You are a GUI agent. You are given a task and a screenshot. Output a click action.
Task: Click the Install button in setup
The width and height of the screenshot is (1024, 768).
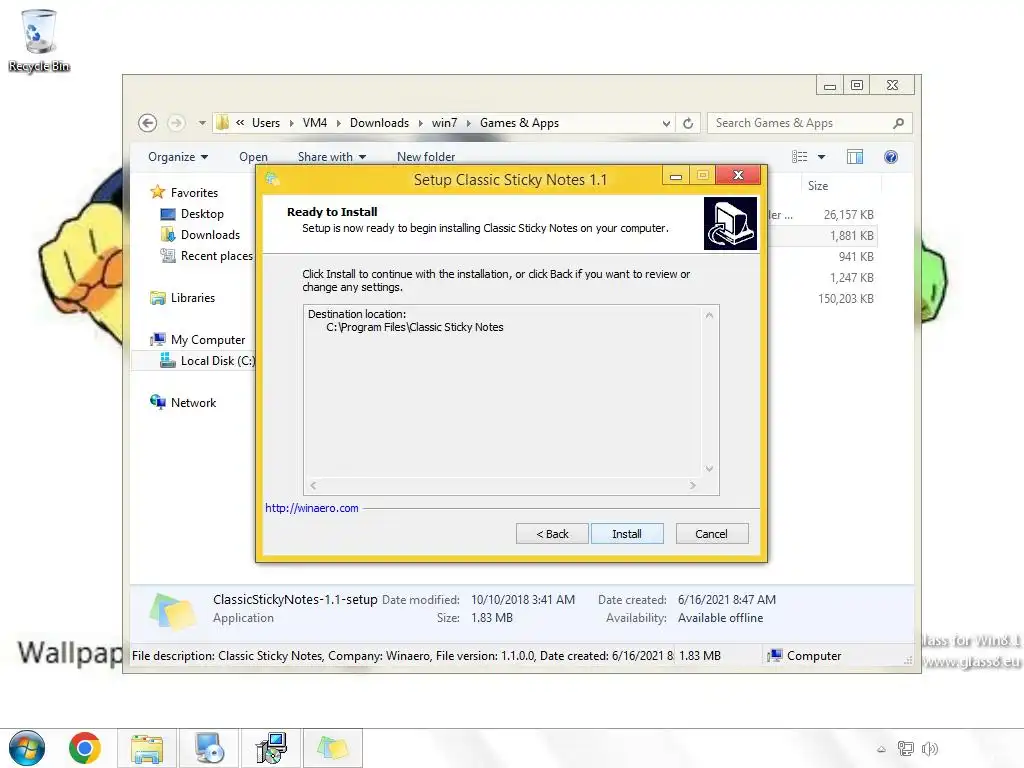[627, 534]
